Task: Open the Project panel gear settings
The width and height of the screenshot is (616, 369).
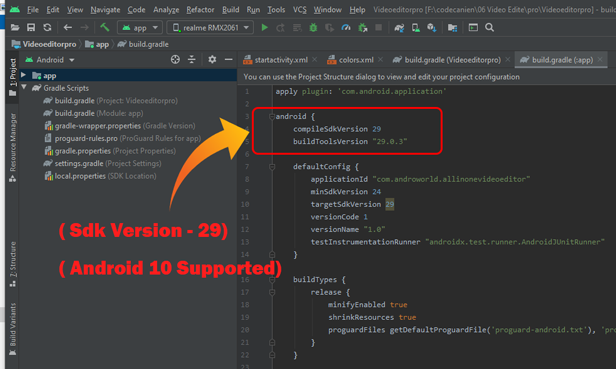Action: pos(212,59)
